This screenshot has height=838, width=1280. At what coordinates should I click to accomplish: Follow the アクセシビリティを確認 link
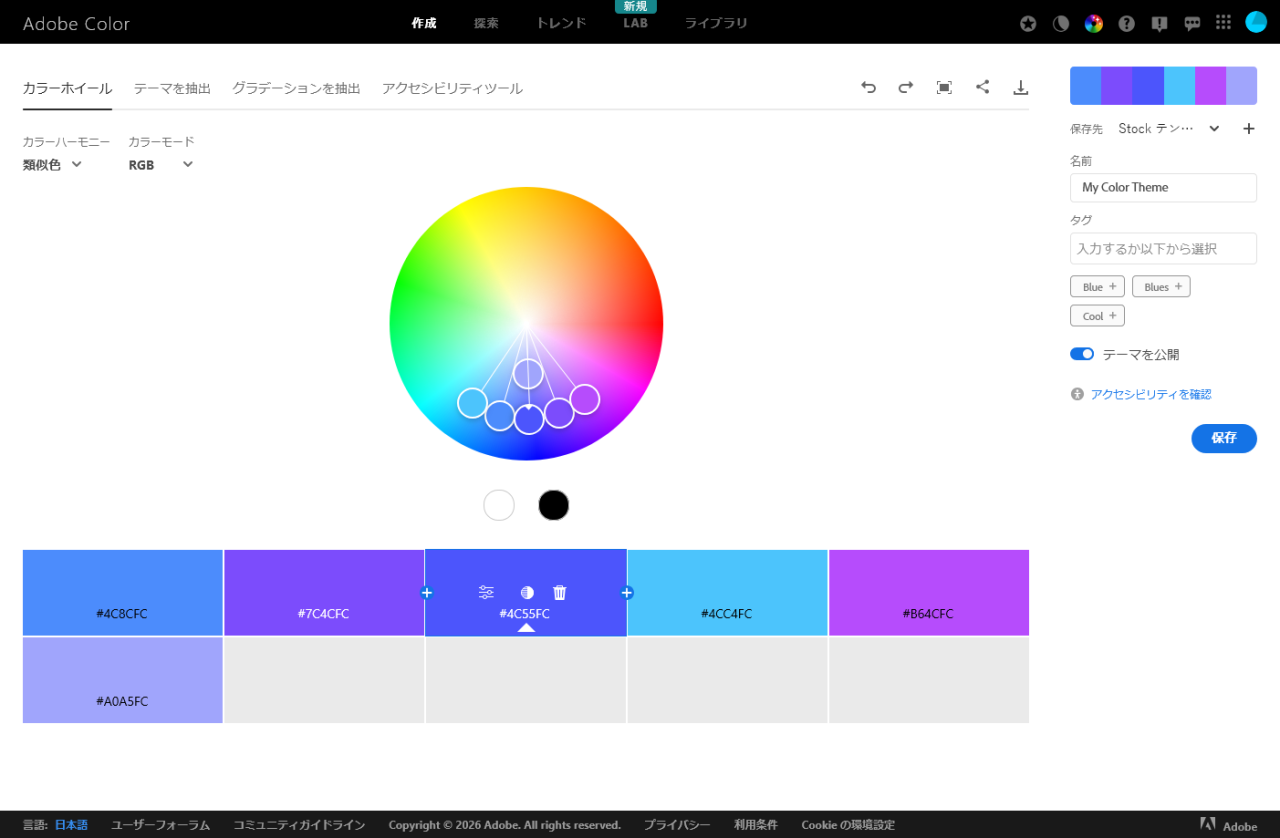click(1150, 394)
